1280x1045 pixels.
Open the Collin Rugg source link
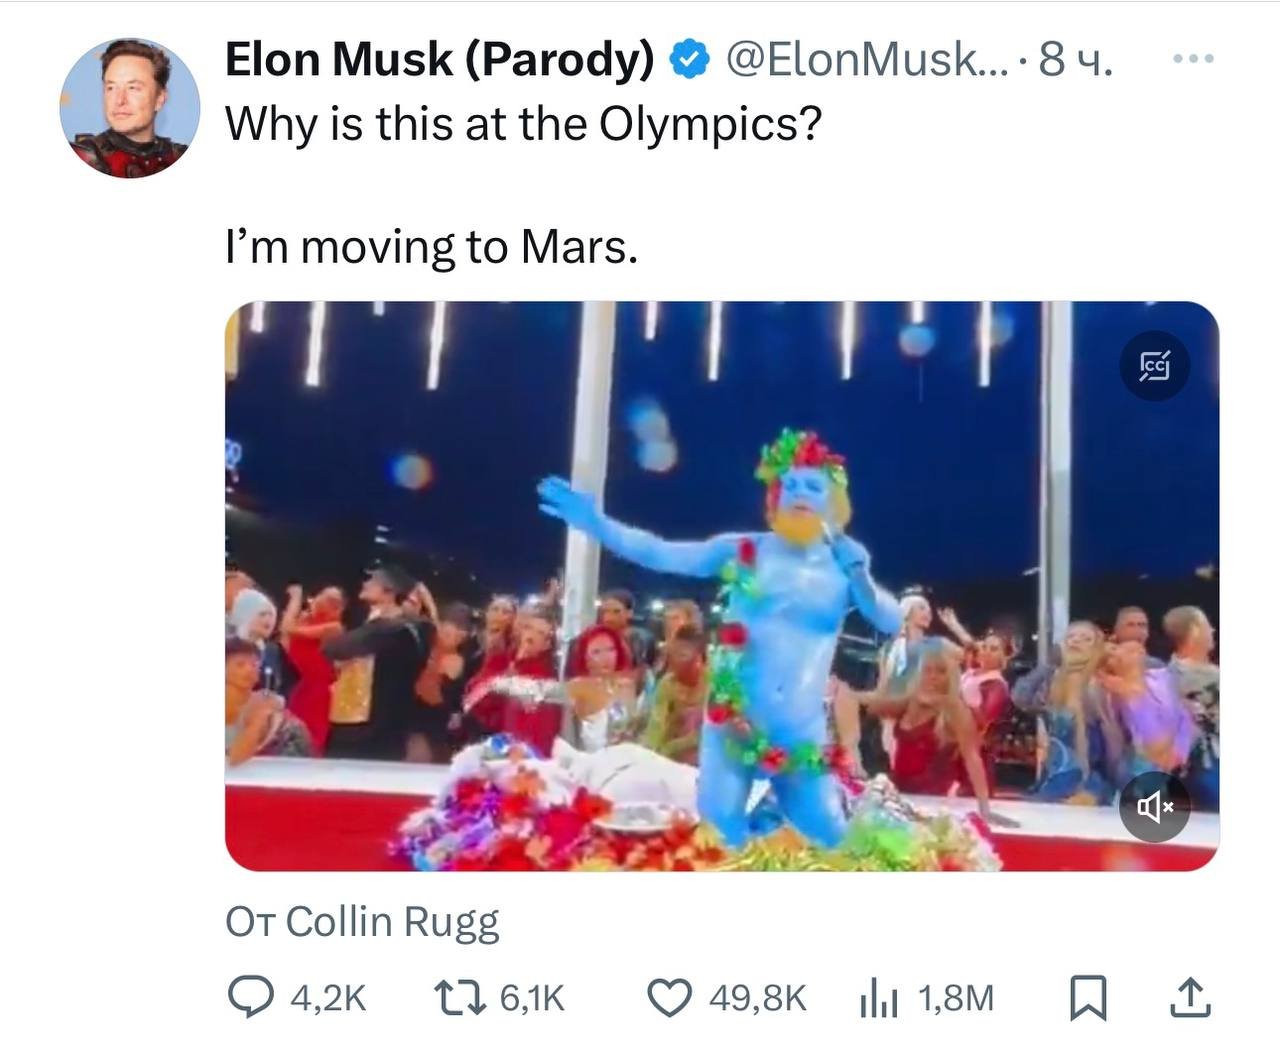coord(391,921)
